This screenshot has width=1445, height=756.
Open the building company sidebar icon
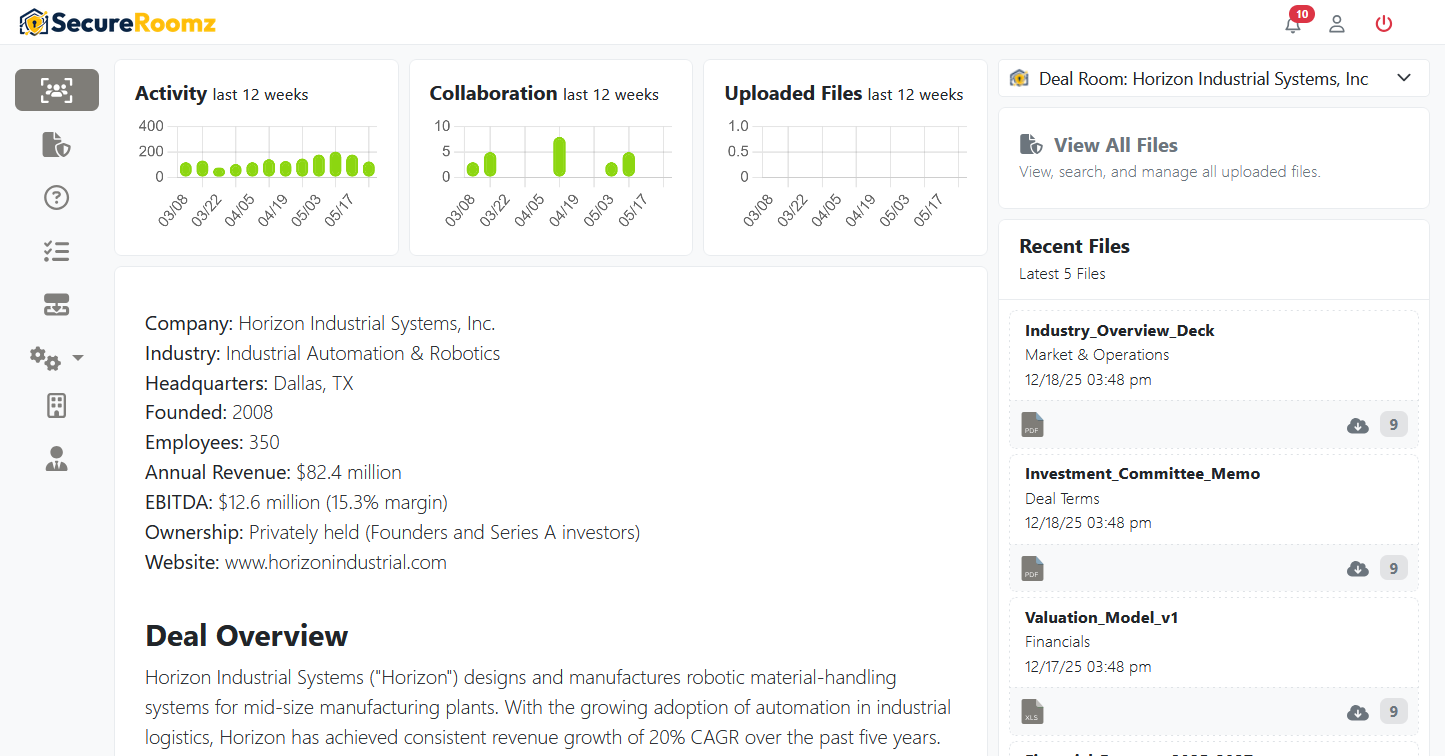pyautogui.click(x=56, y=406)
